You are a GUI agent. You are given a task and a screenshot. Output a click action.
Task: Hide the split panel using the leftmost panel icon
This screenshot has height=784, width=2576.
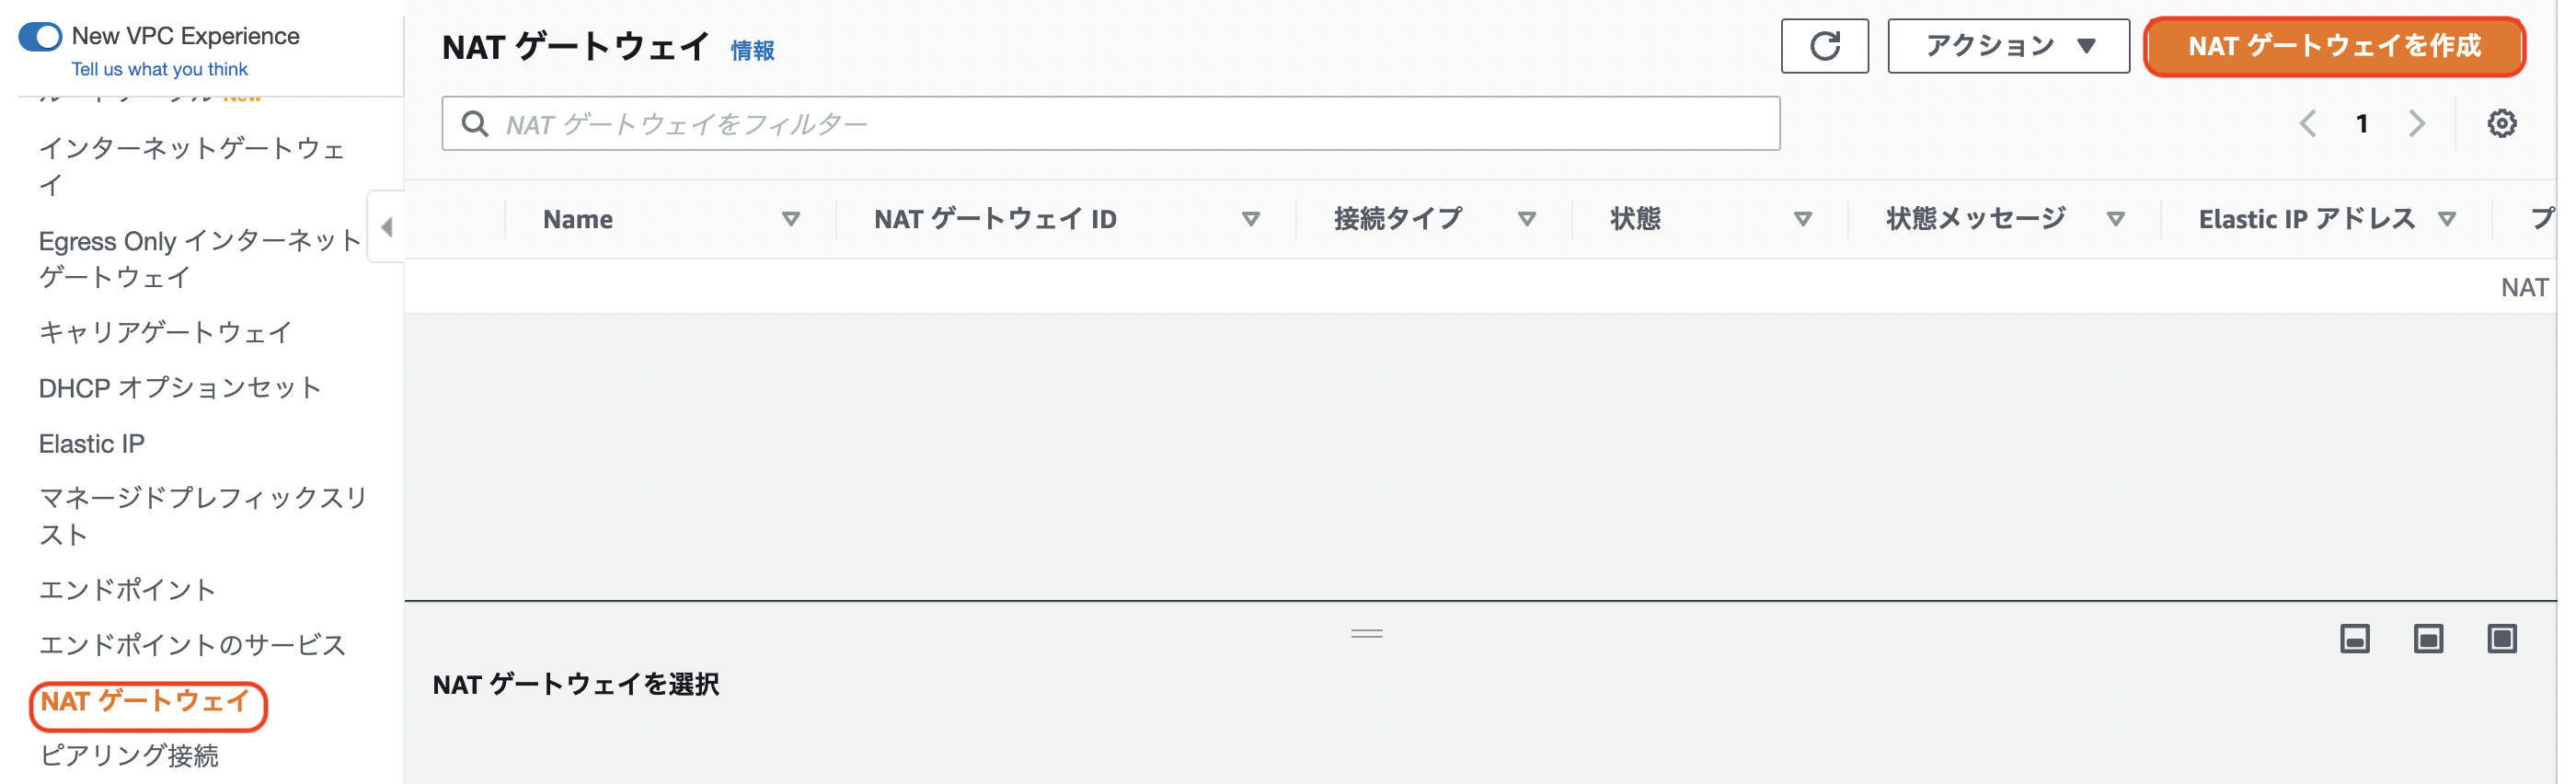point(2354,639)
